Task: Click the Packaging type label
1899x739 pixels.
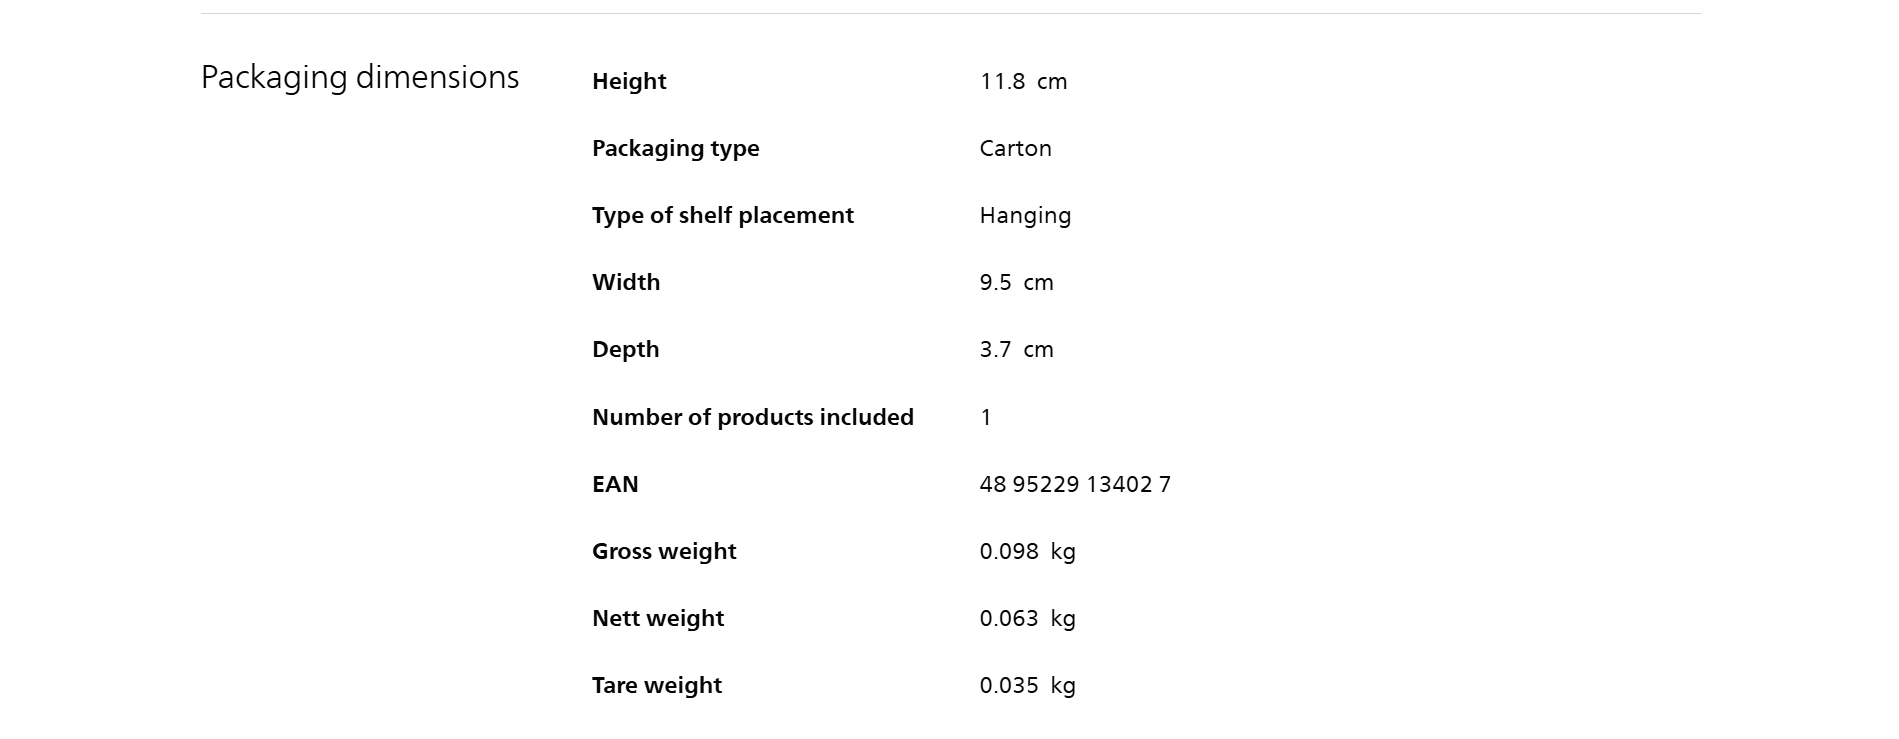Action: tap(675, 148)
